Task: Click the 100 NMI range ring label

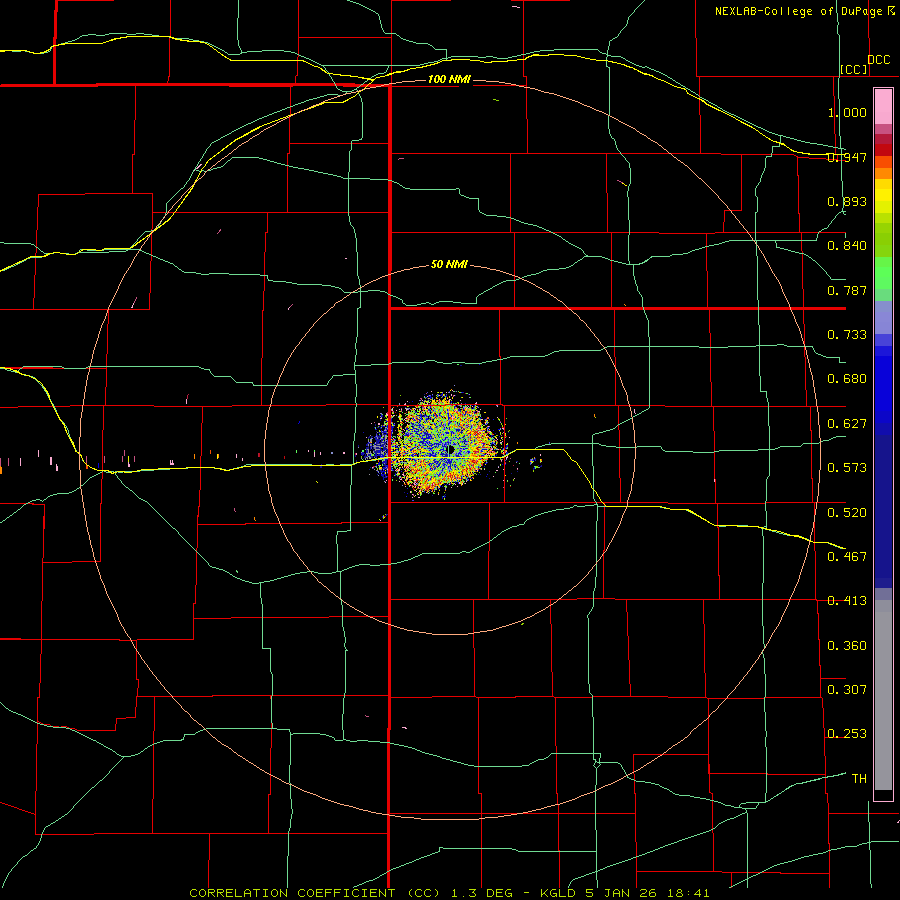Action: point(449,79)
